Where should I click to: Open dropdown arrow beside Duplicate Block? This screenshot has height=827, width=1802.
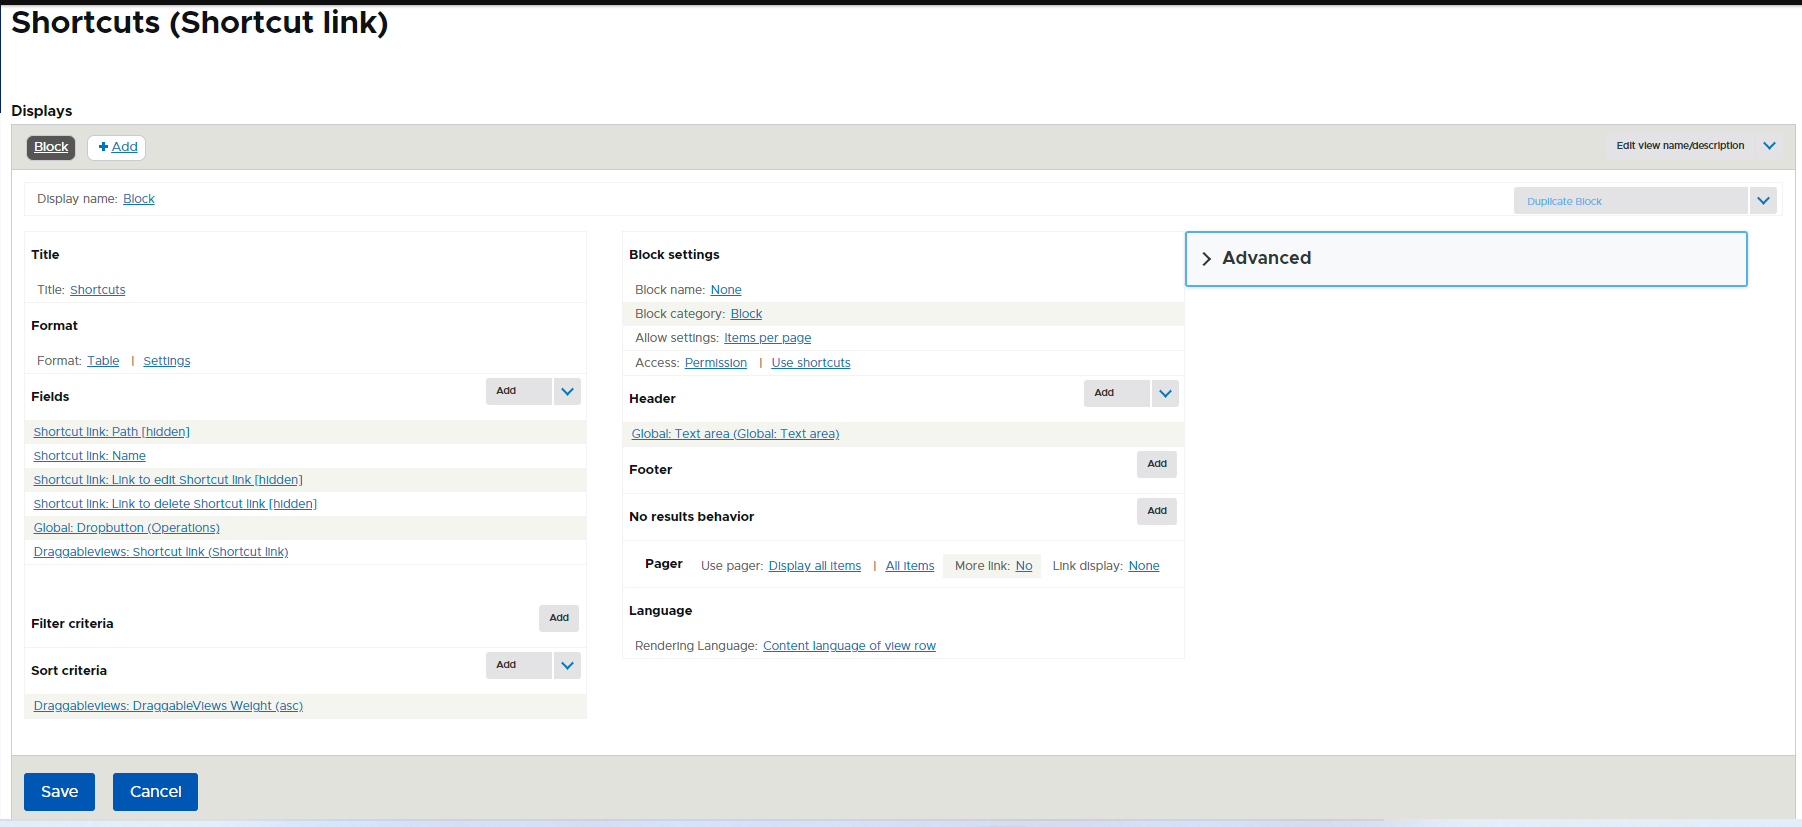(1763, 201)
